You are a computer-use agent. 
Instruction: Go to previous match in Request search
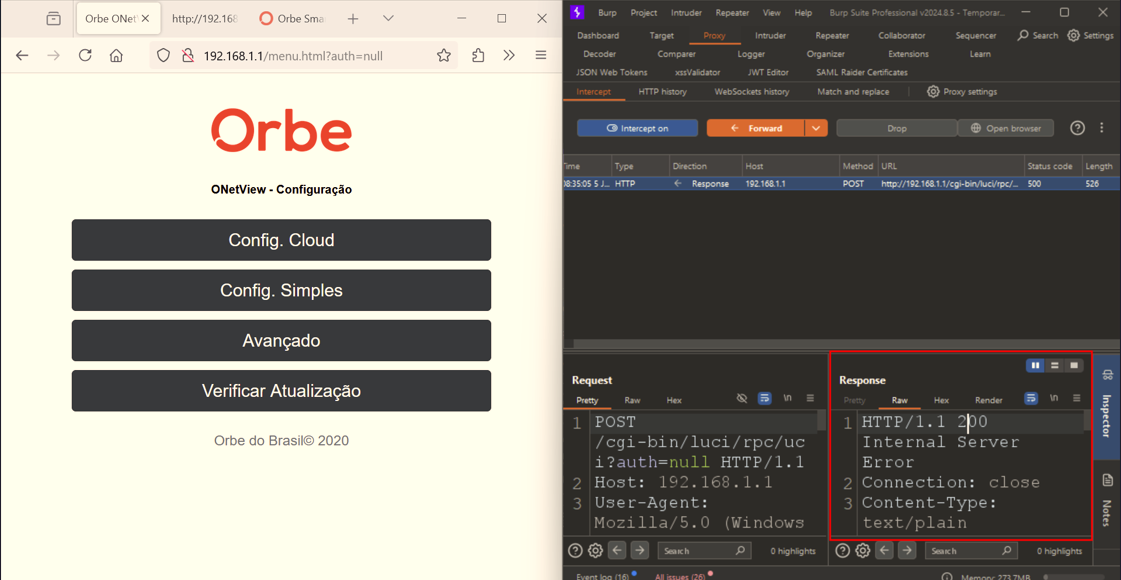618,551
